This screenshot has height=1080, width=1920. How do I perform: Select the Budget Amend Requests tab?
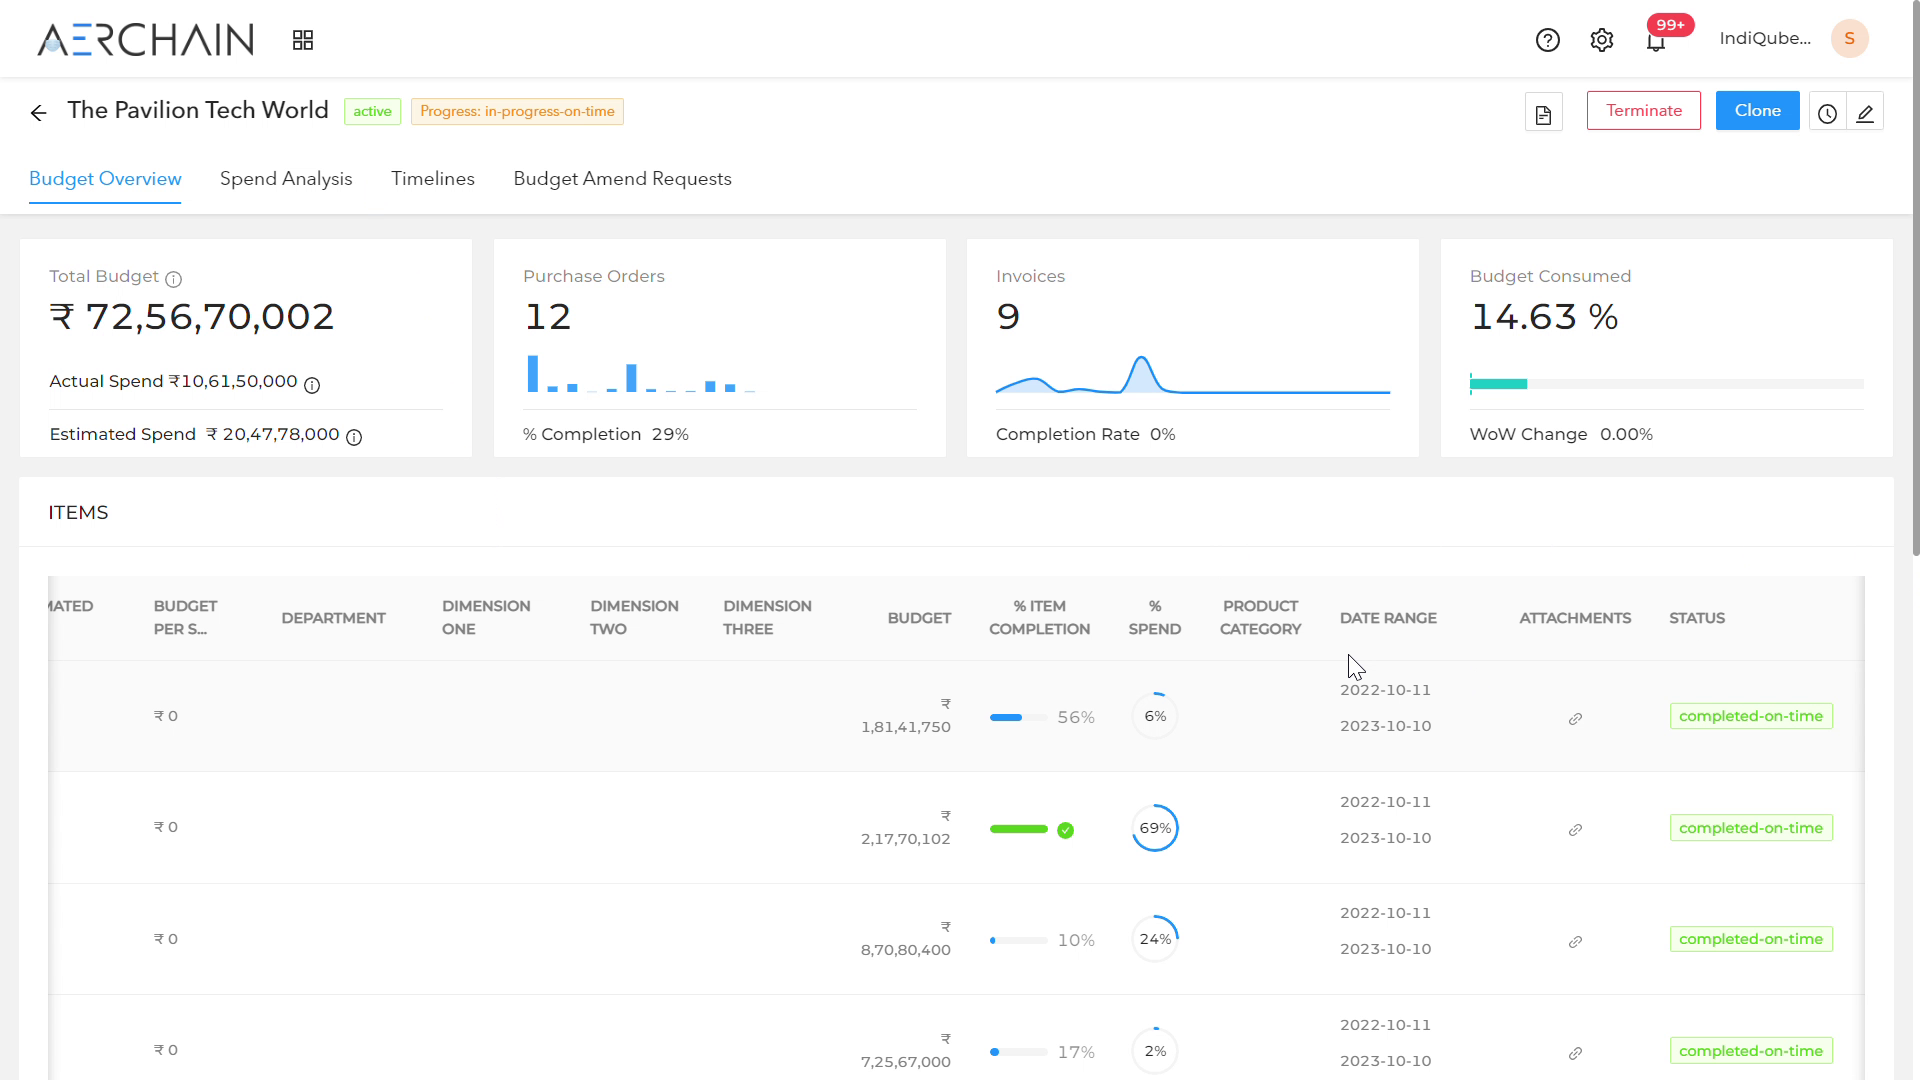622,179
